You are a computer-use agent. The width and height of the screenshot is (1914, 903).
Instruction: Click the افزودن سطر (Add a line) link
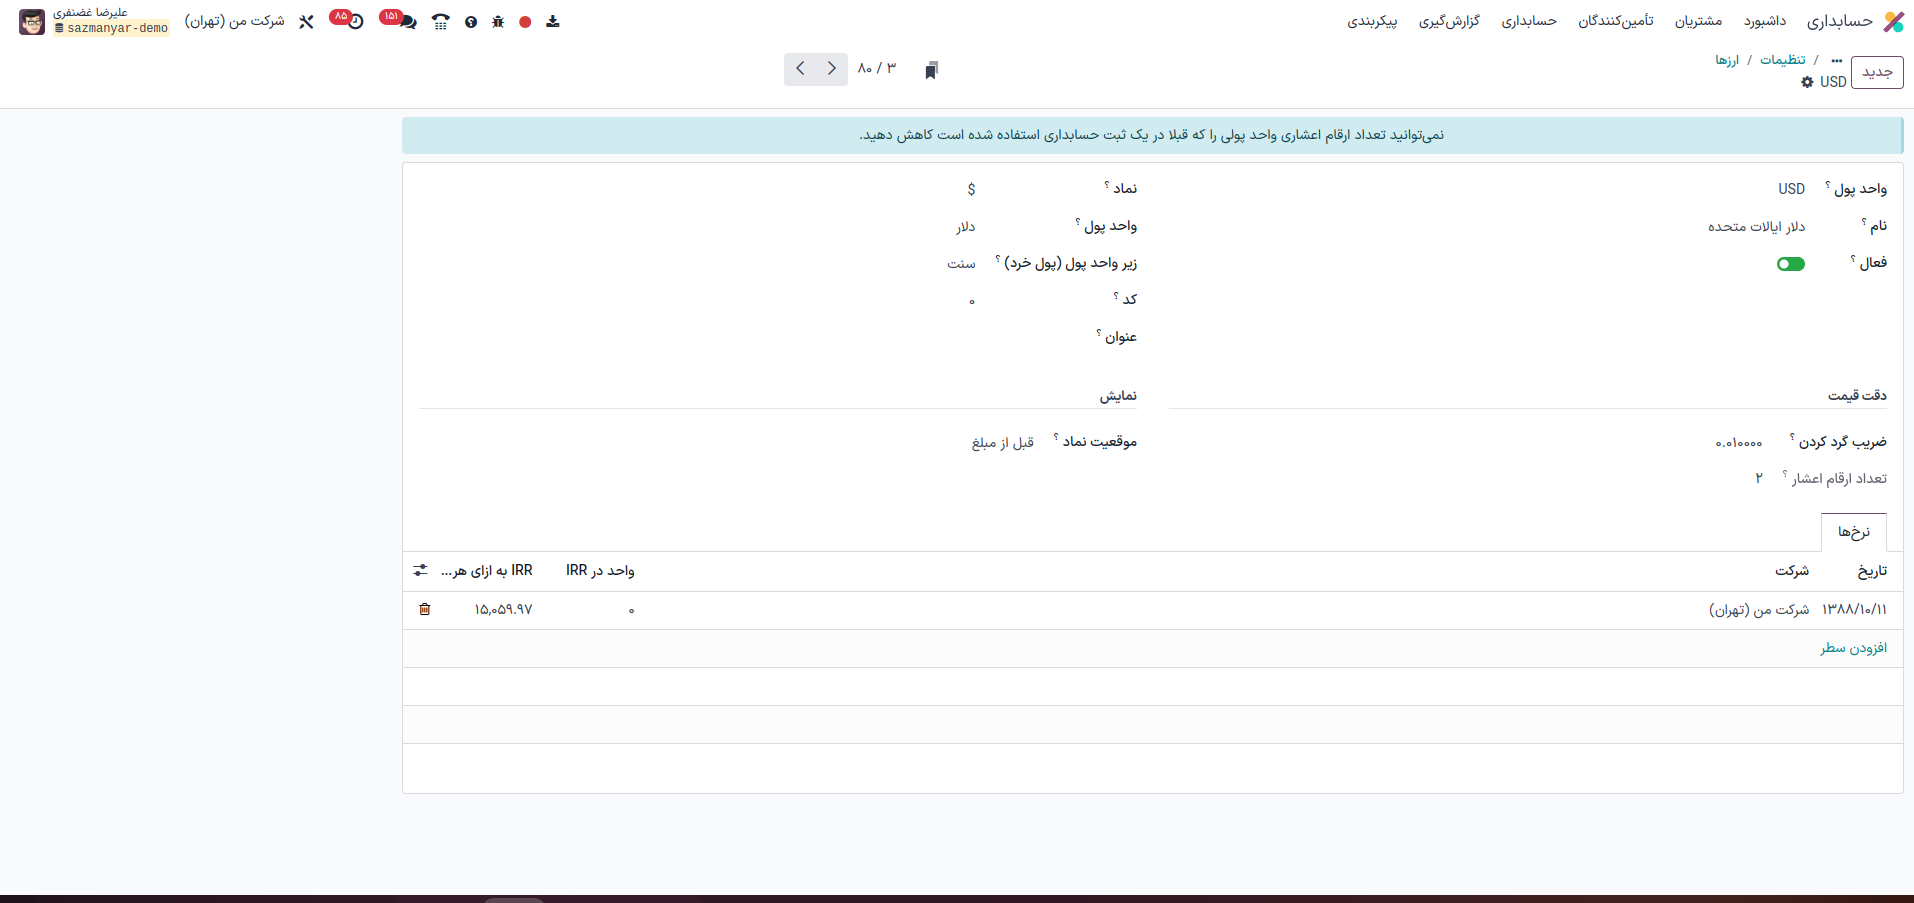[1853, 648]
